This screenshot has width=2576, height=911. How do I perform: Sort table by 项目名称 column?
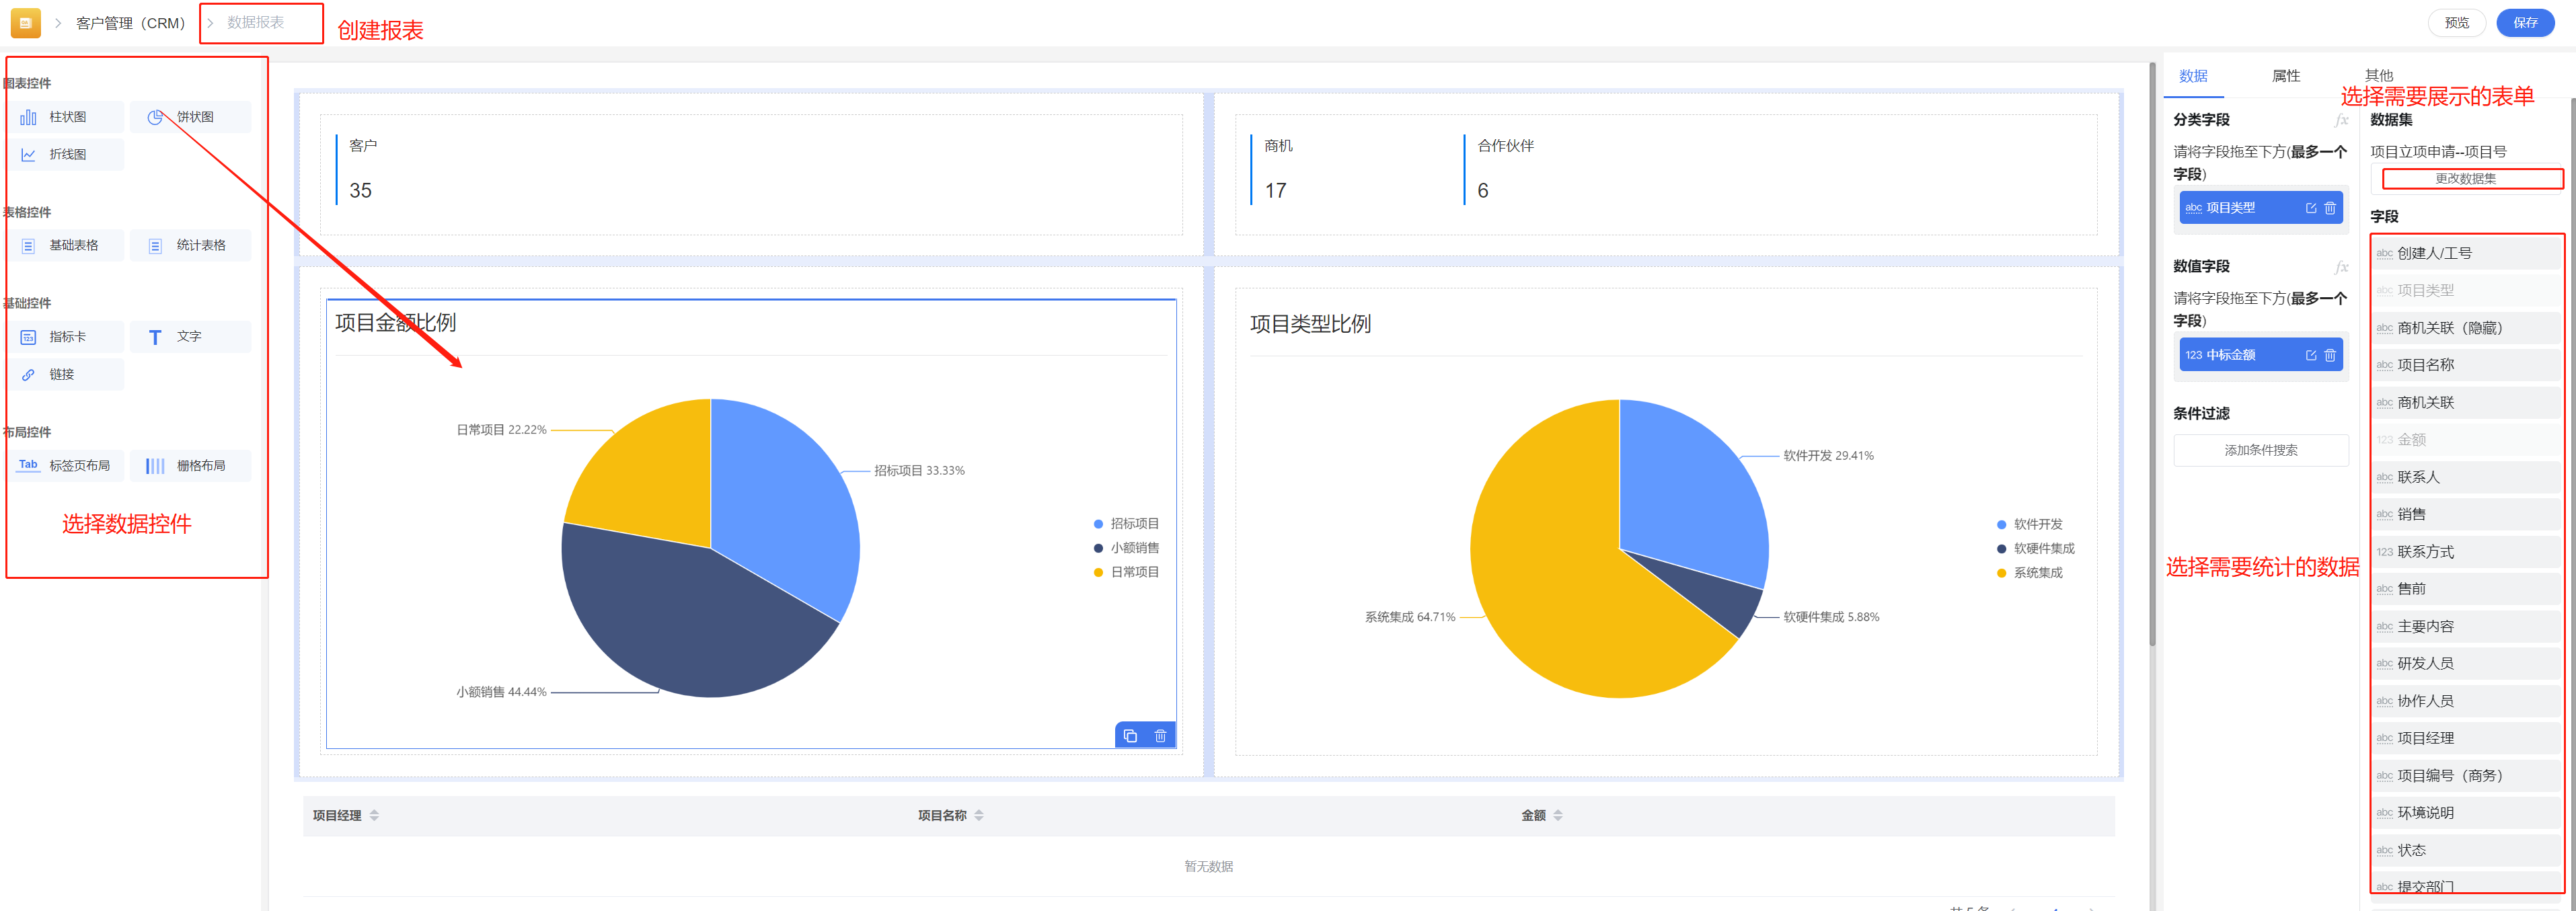979,816
